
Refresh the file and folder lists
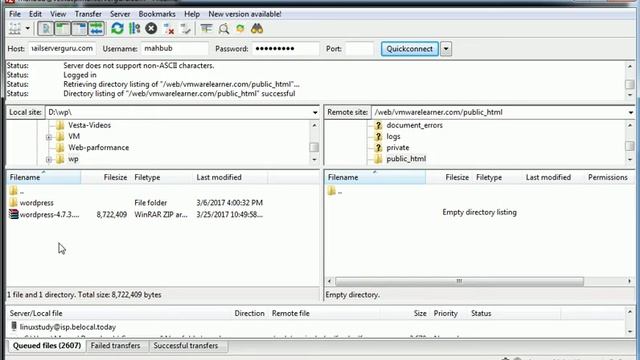[118, 29]
